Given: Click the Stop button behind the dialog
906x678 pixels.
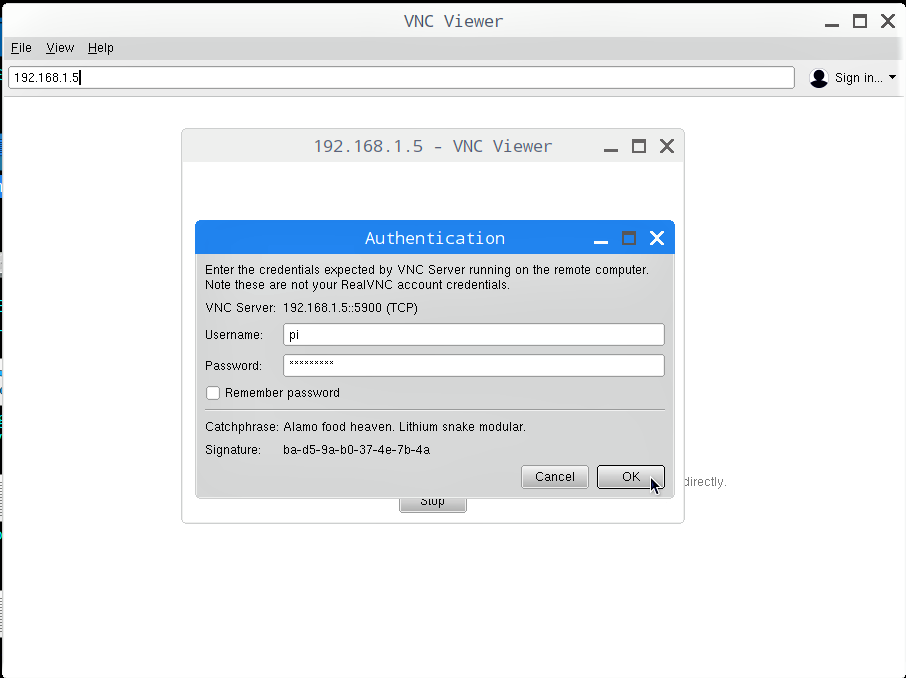Looking at the screenshot, I should [x=433, y=503].
